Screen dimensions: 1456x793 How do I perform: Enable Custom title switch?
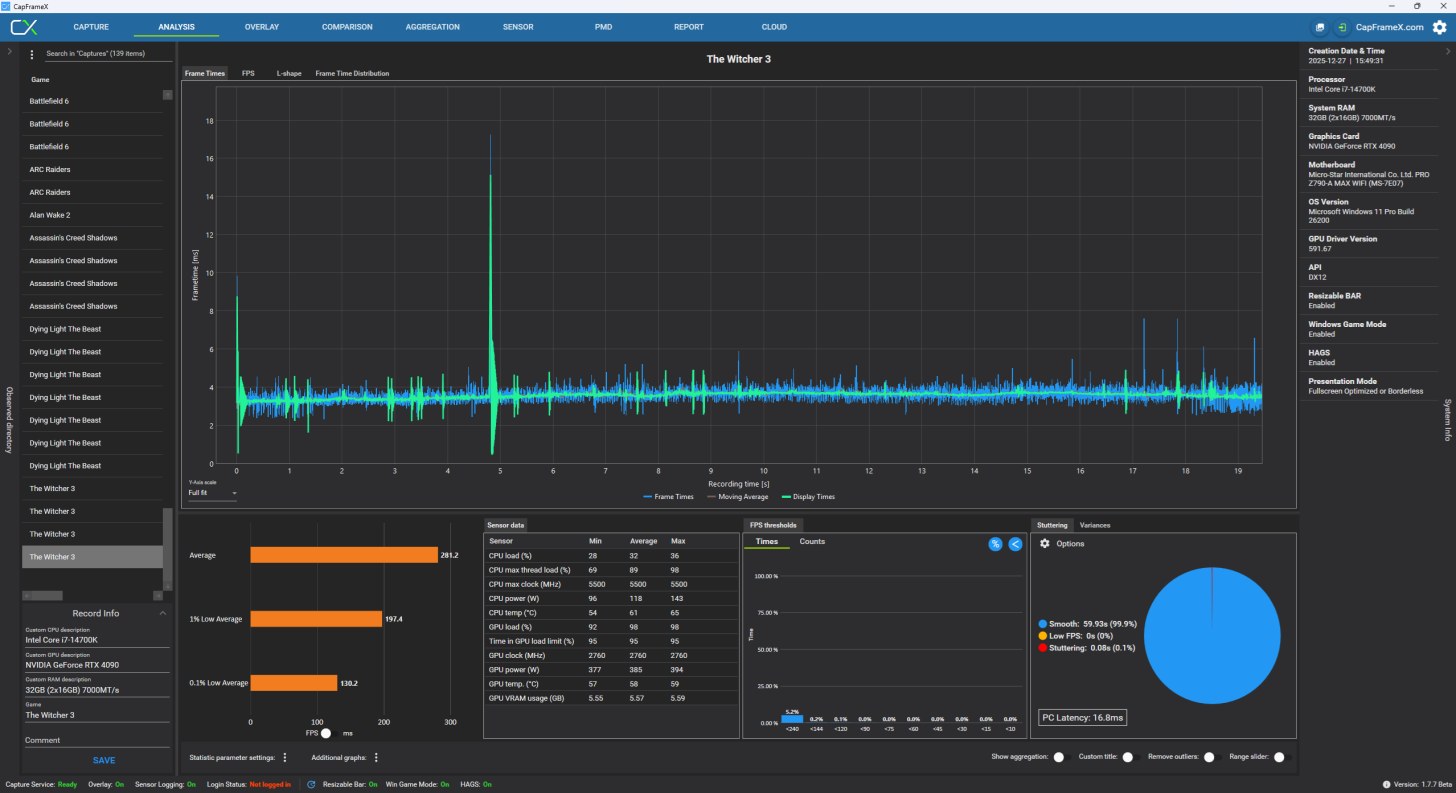[1129, 757]
